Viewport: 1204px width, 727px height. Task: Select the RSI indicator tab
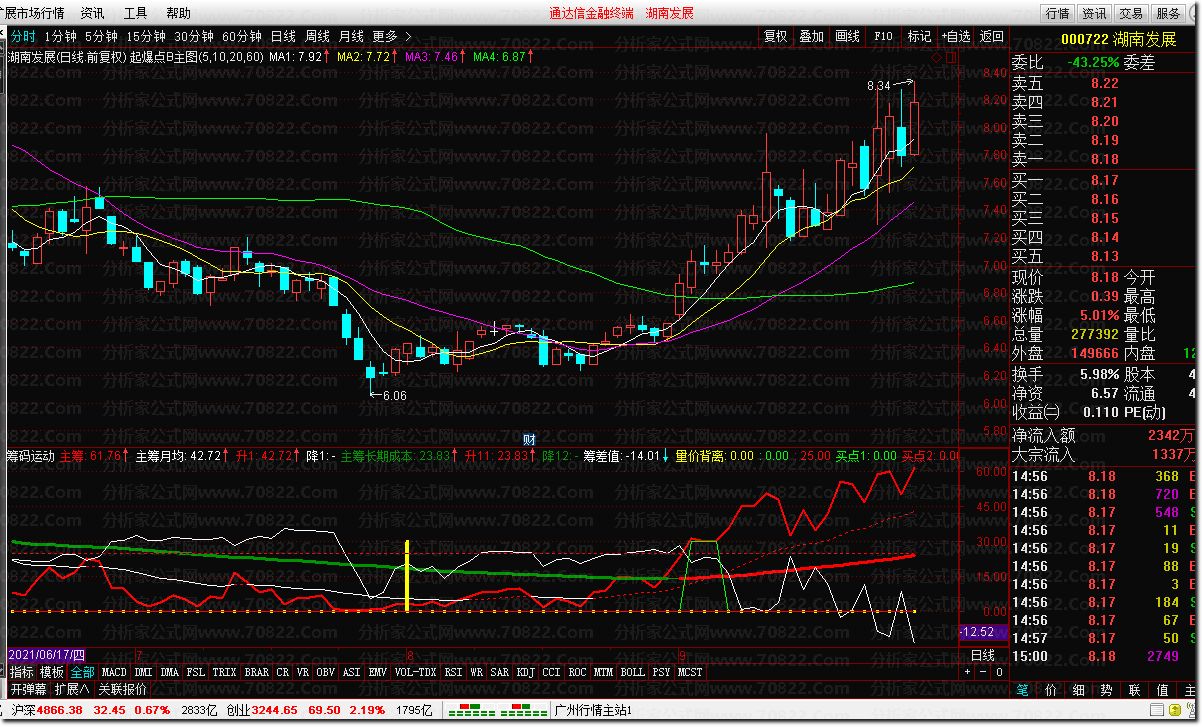click(454, 672)
